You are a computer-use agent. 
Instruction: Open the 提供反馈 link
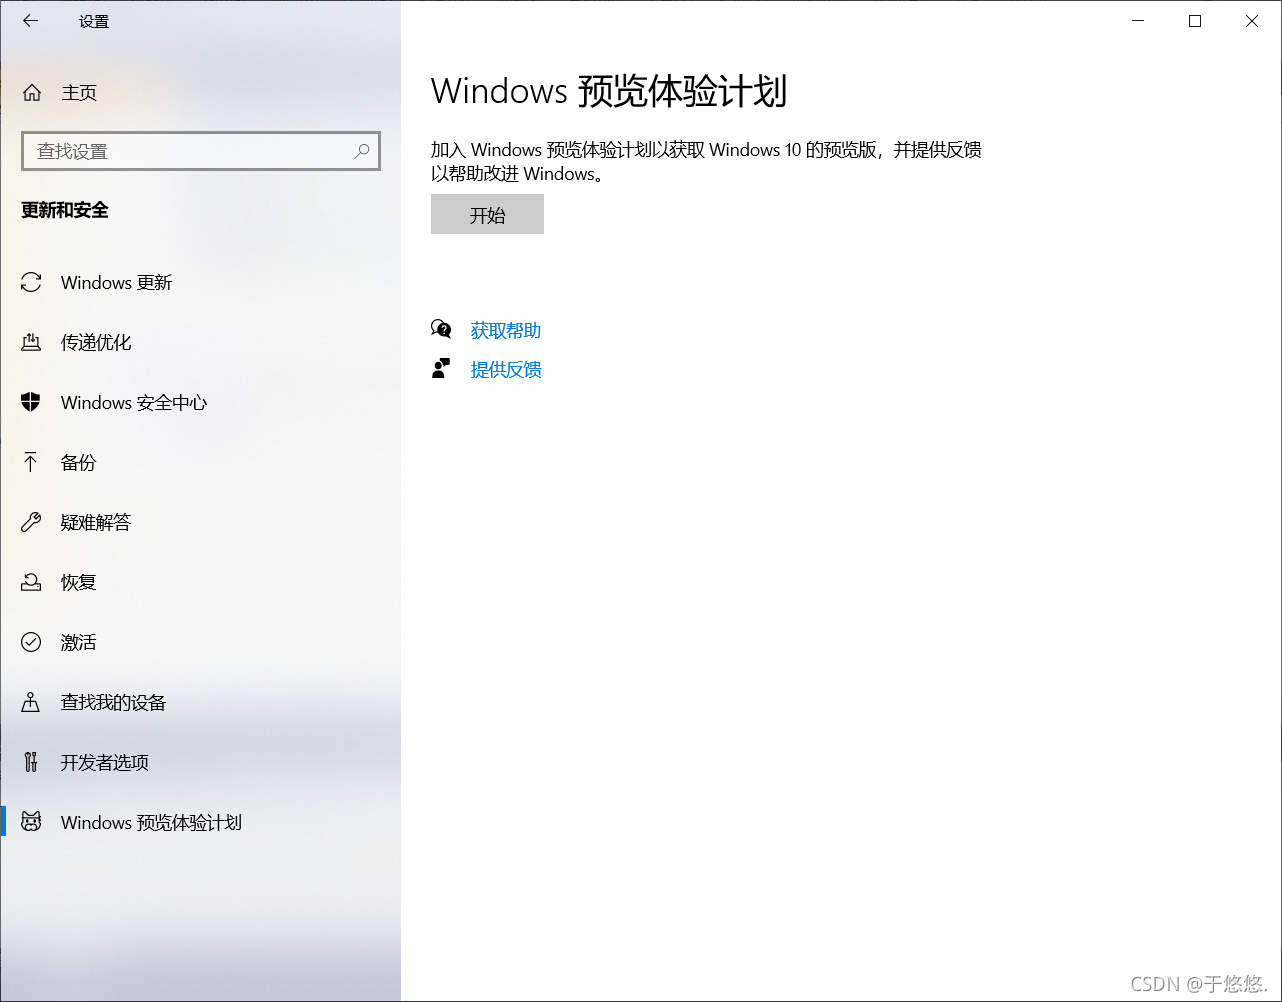[x=506, y=370]
